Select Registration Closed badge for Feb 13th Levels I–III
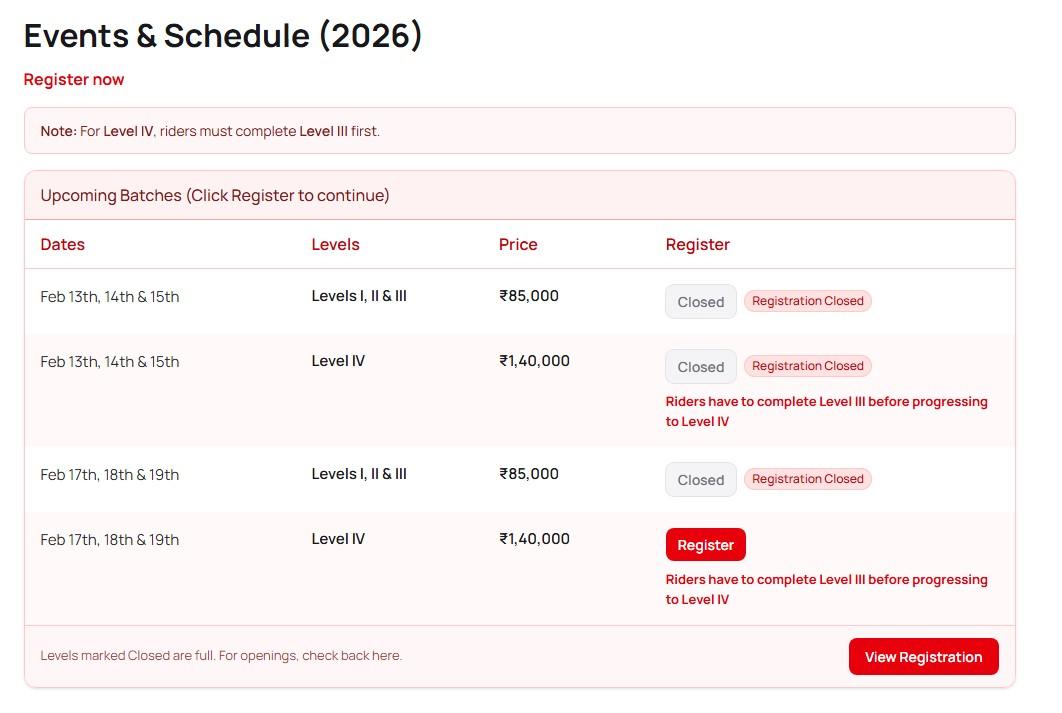Screen dimensions: 1062x713 point(807,301)
